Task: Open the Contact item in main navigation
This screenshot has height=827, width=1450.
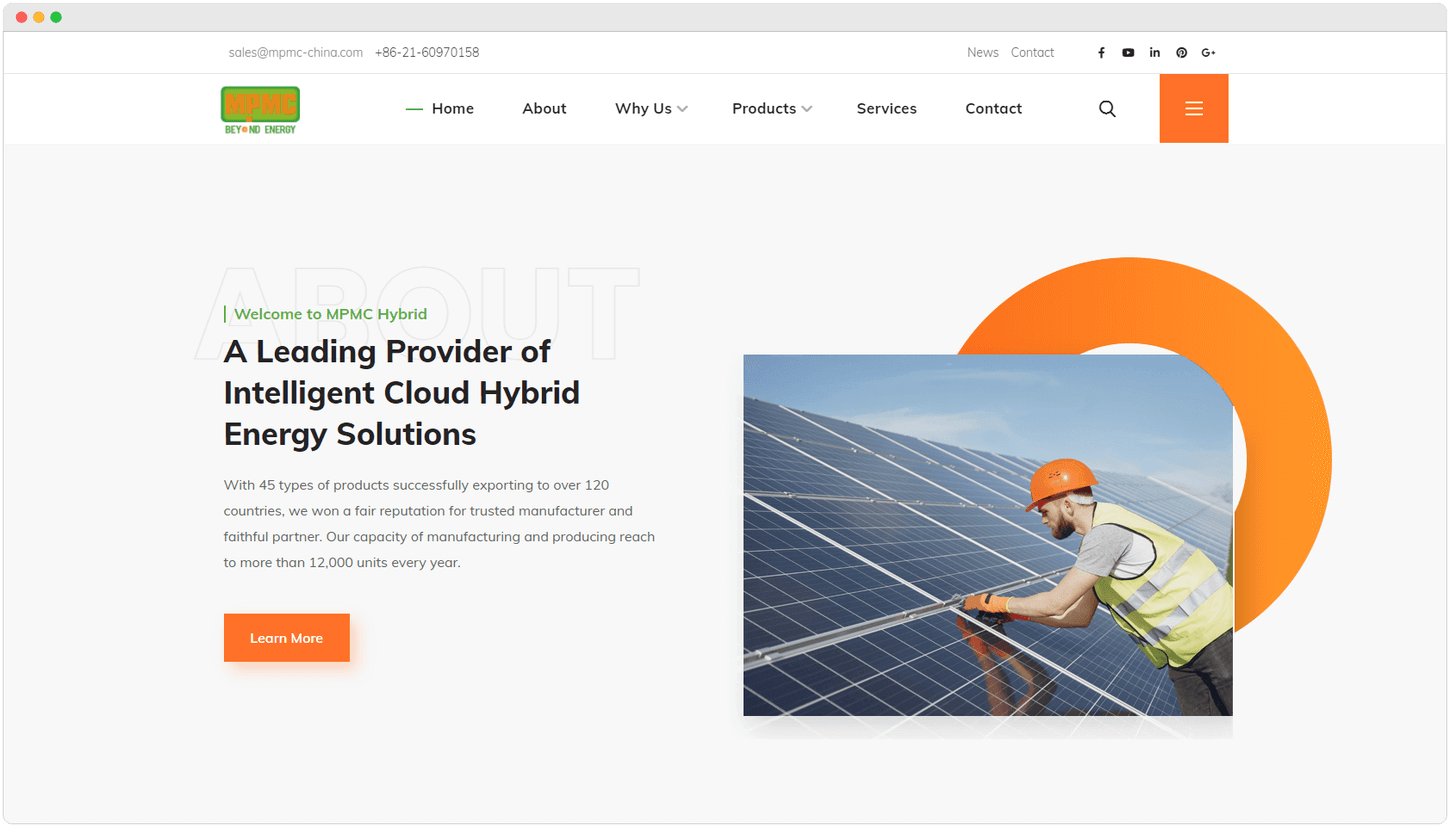Action: point(993,109)
